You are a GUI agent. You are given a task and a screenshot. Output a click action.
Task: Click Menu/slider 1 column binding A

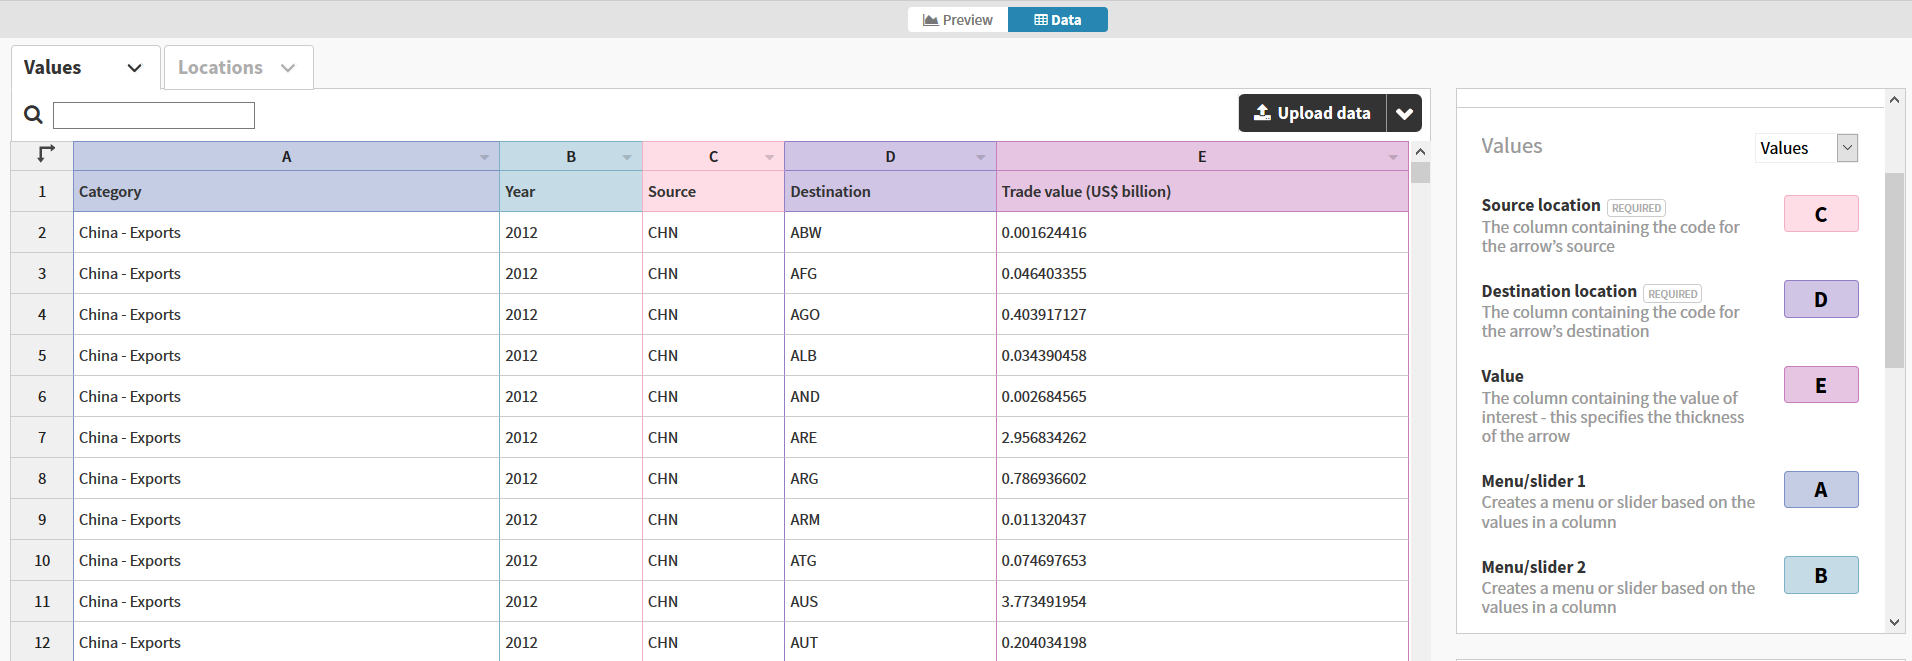tap(1821, 490)
